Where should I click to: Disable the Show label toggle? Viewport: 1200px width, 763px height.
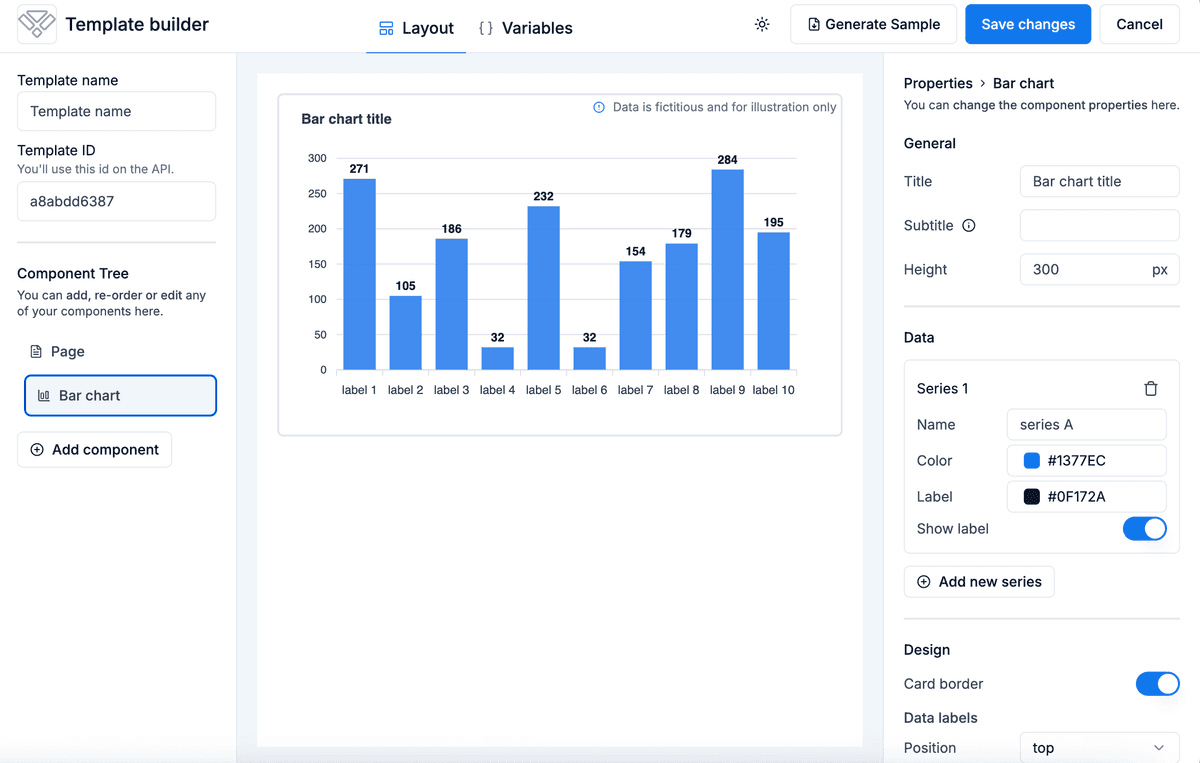tap(1144, 529)
